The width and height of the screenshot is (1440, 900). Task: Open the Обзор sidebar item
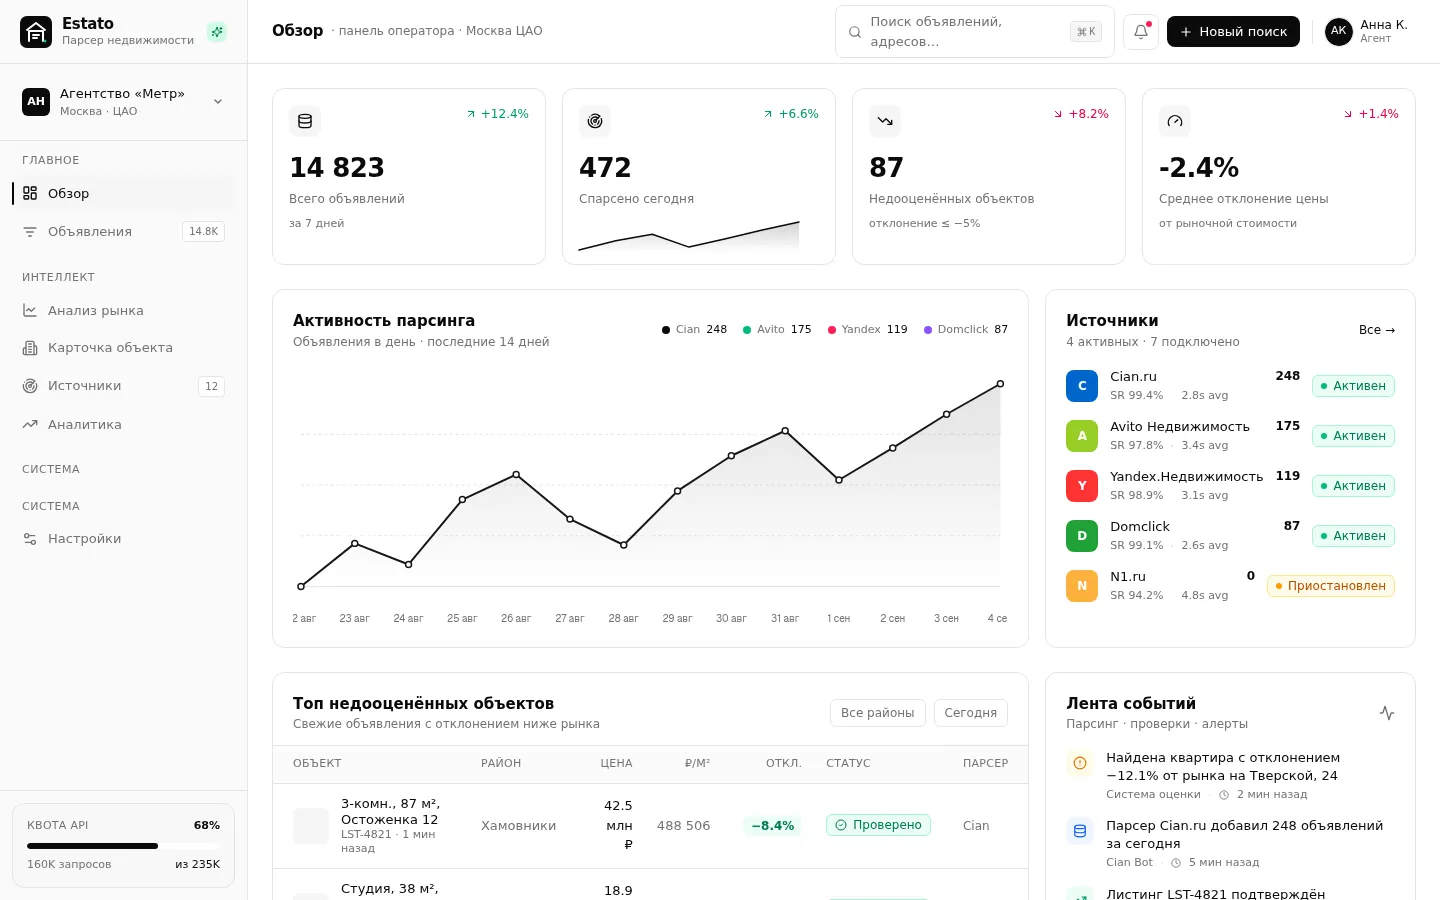pyautogui.click(x=124, y=193)
